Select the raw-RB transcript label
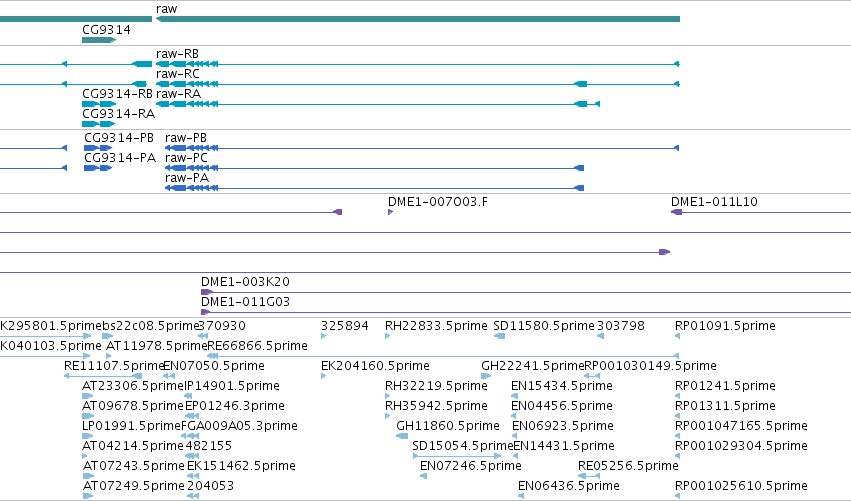 tap(177, 54)
